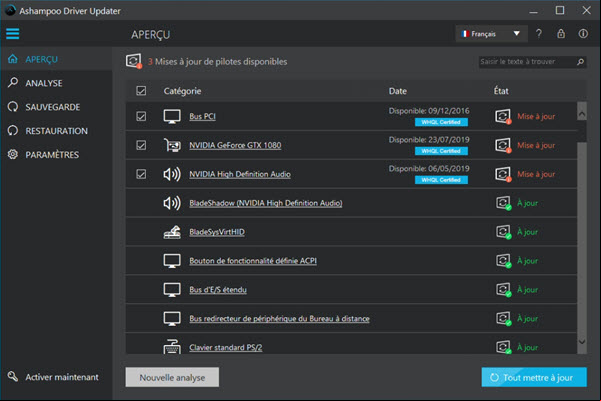The height and width of the screenshot is (401, 601).
Task: Click Mise à jour for NVIDIA High Definition Audio
Action: (x=536, y=174)
